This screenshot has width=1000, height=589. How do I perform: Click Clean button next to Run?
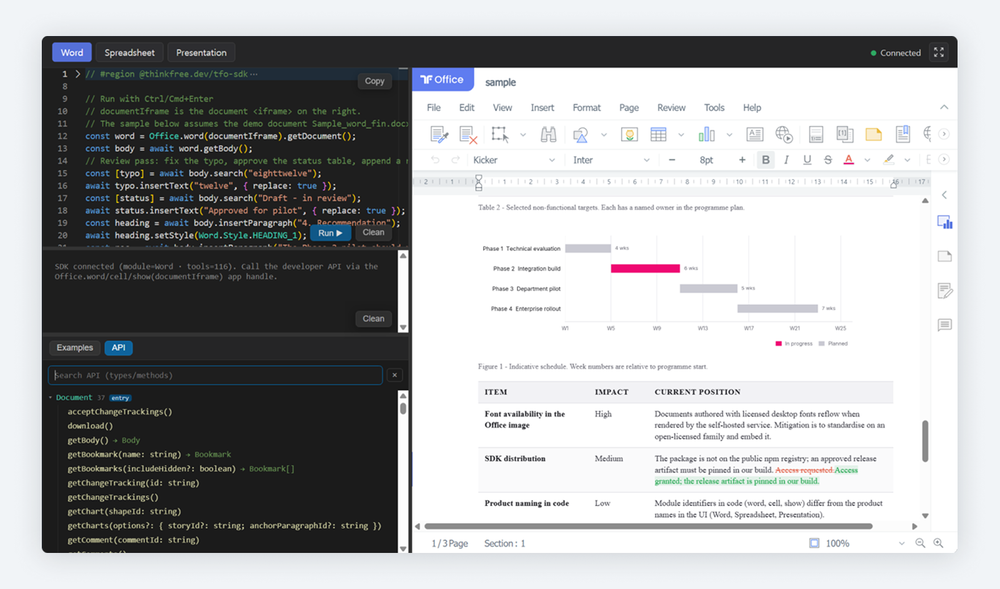(x=373, y=232)
